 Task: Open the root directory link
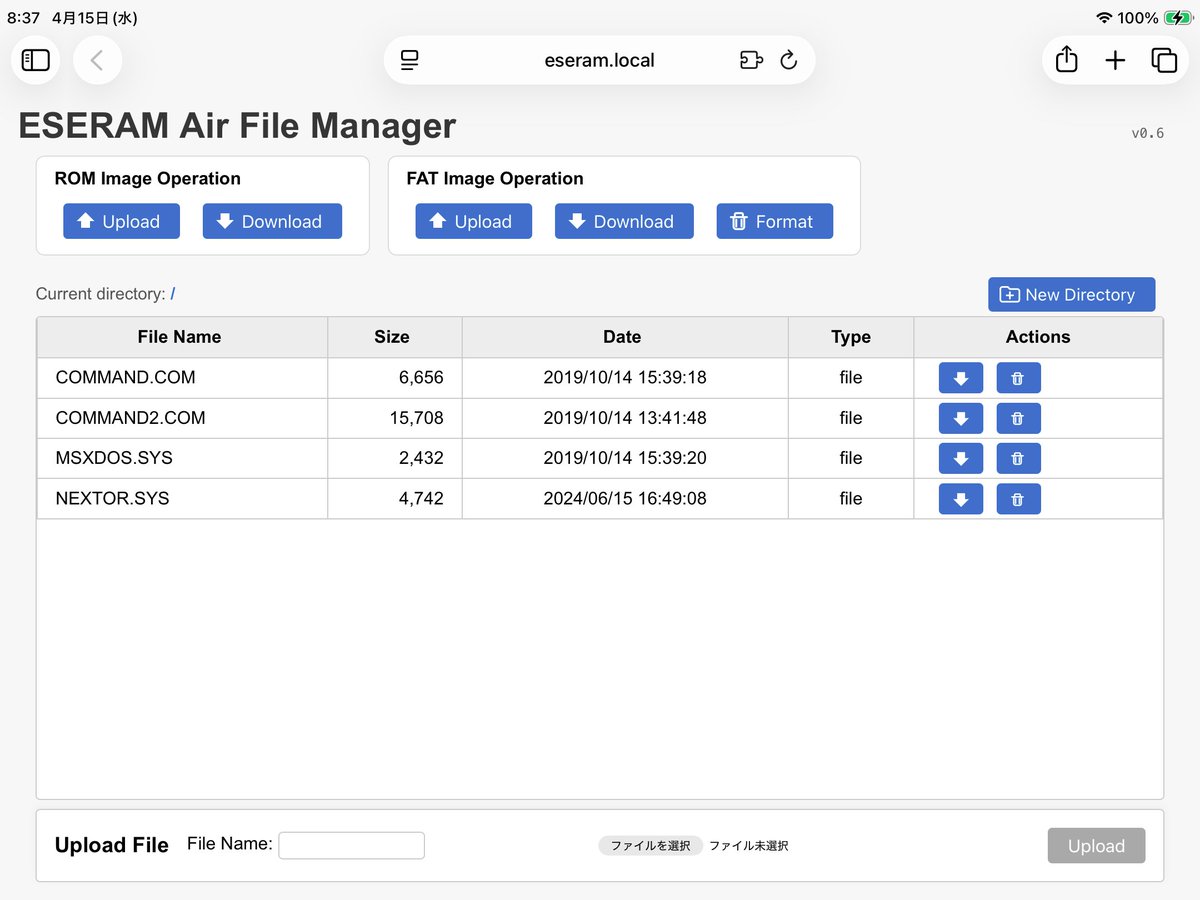point(173,294)
